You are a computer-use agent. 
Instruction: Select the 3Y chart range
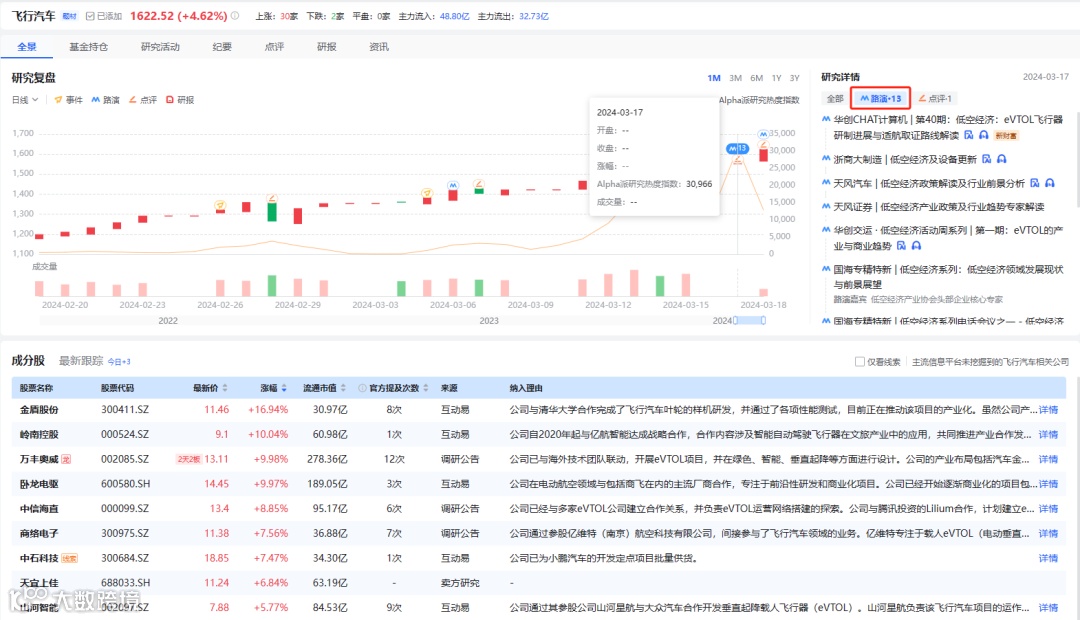(794, 78)
